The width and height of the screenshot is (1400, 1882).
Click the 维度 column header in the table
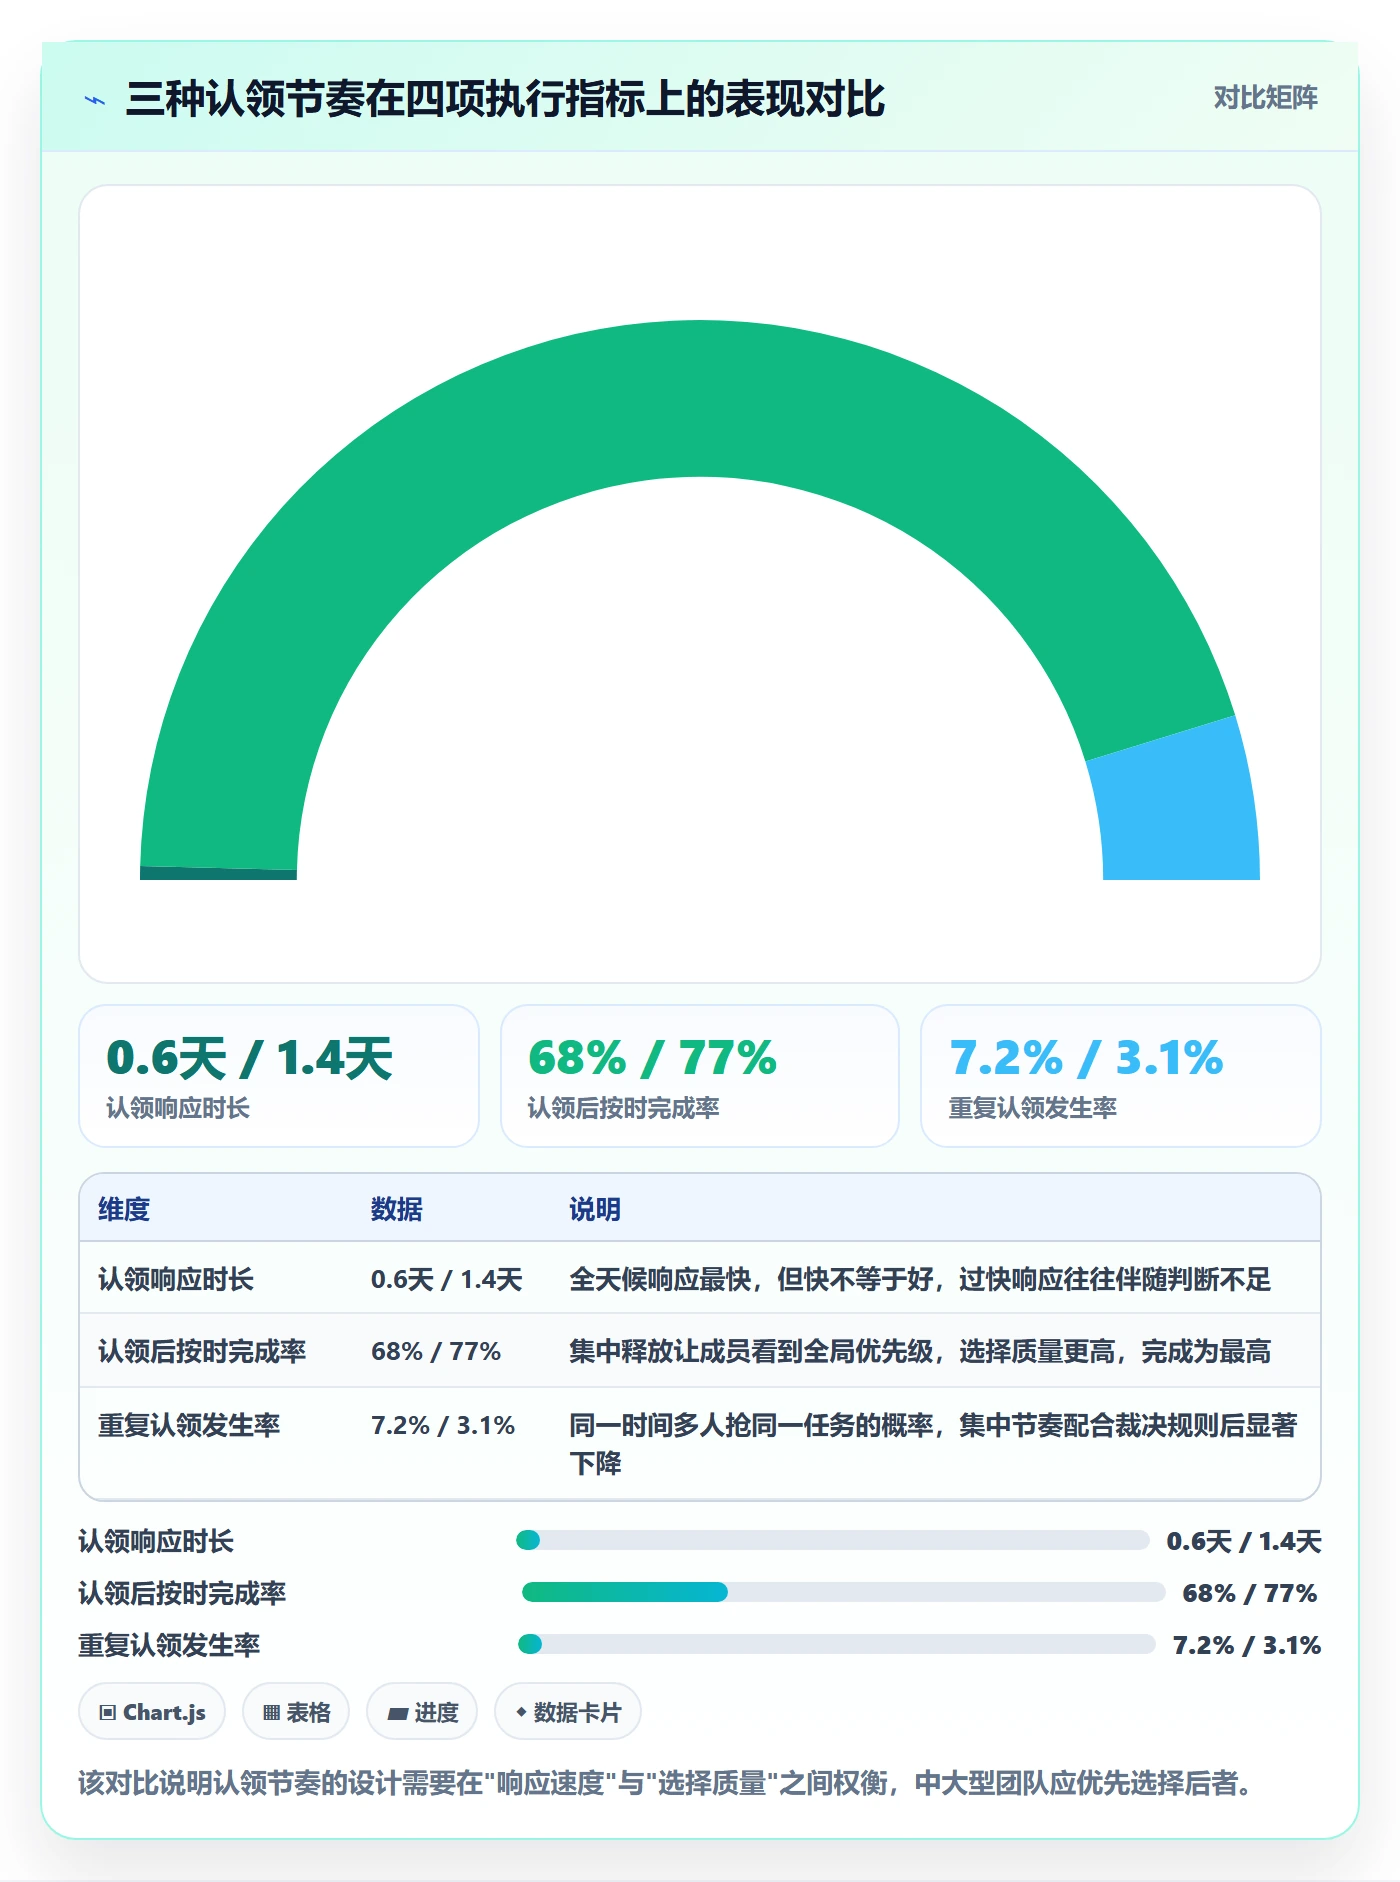click(124, 1209)
